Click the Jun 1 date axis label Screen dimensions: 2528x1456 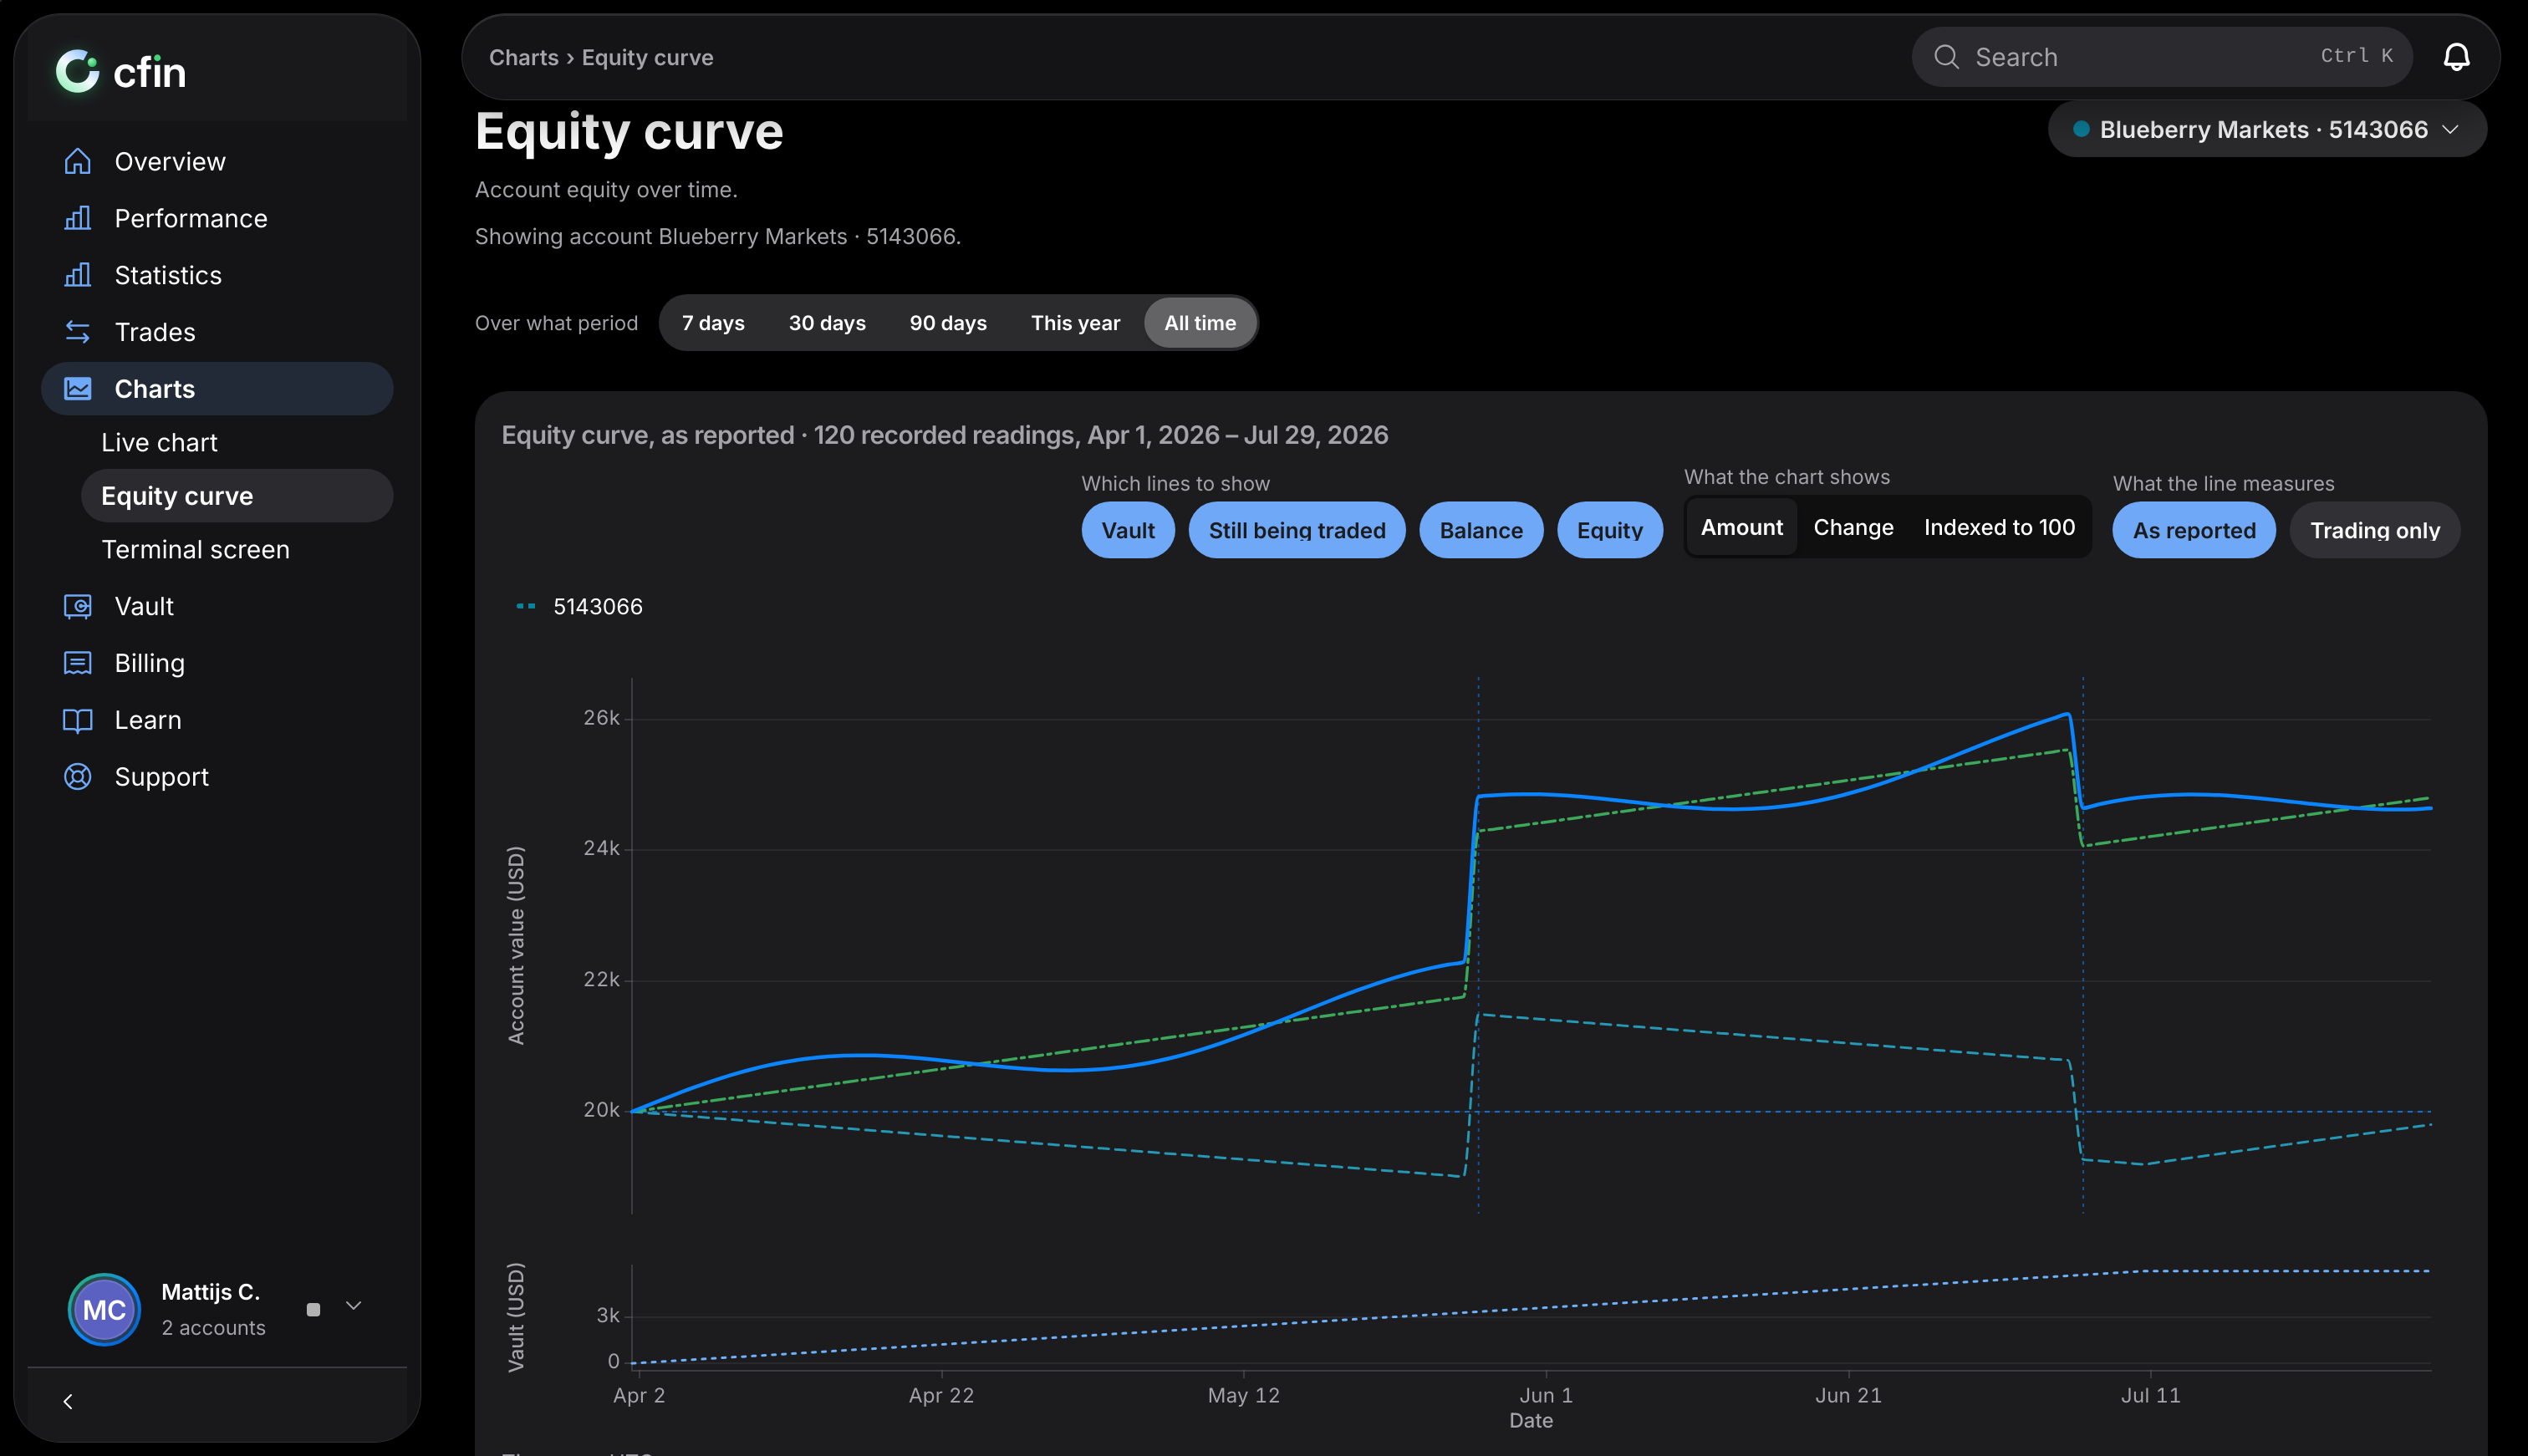tap(1546, 1395)
